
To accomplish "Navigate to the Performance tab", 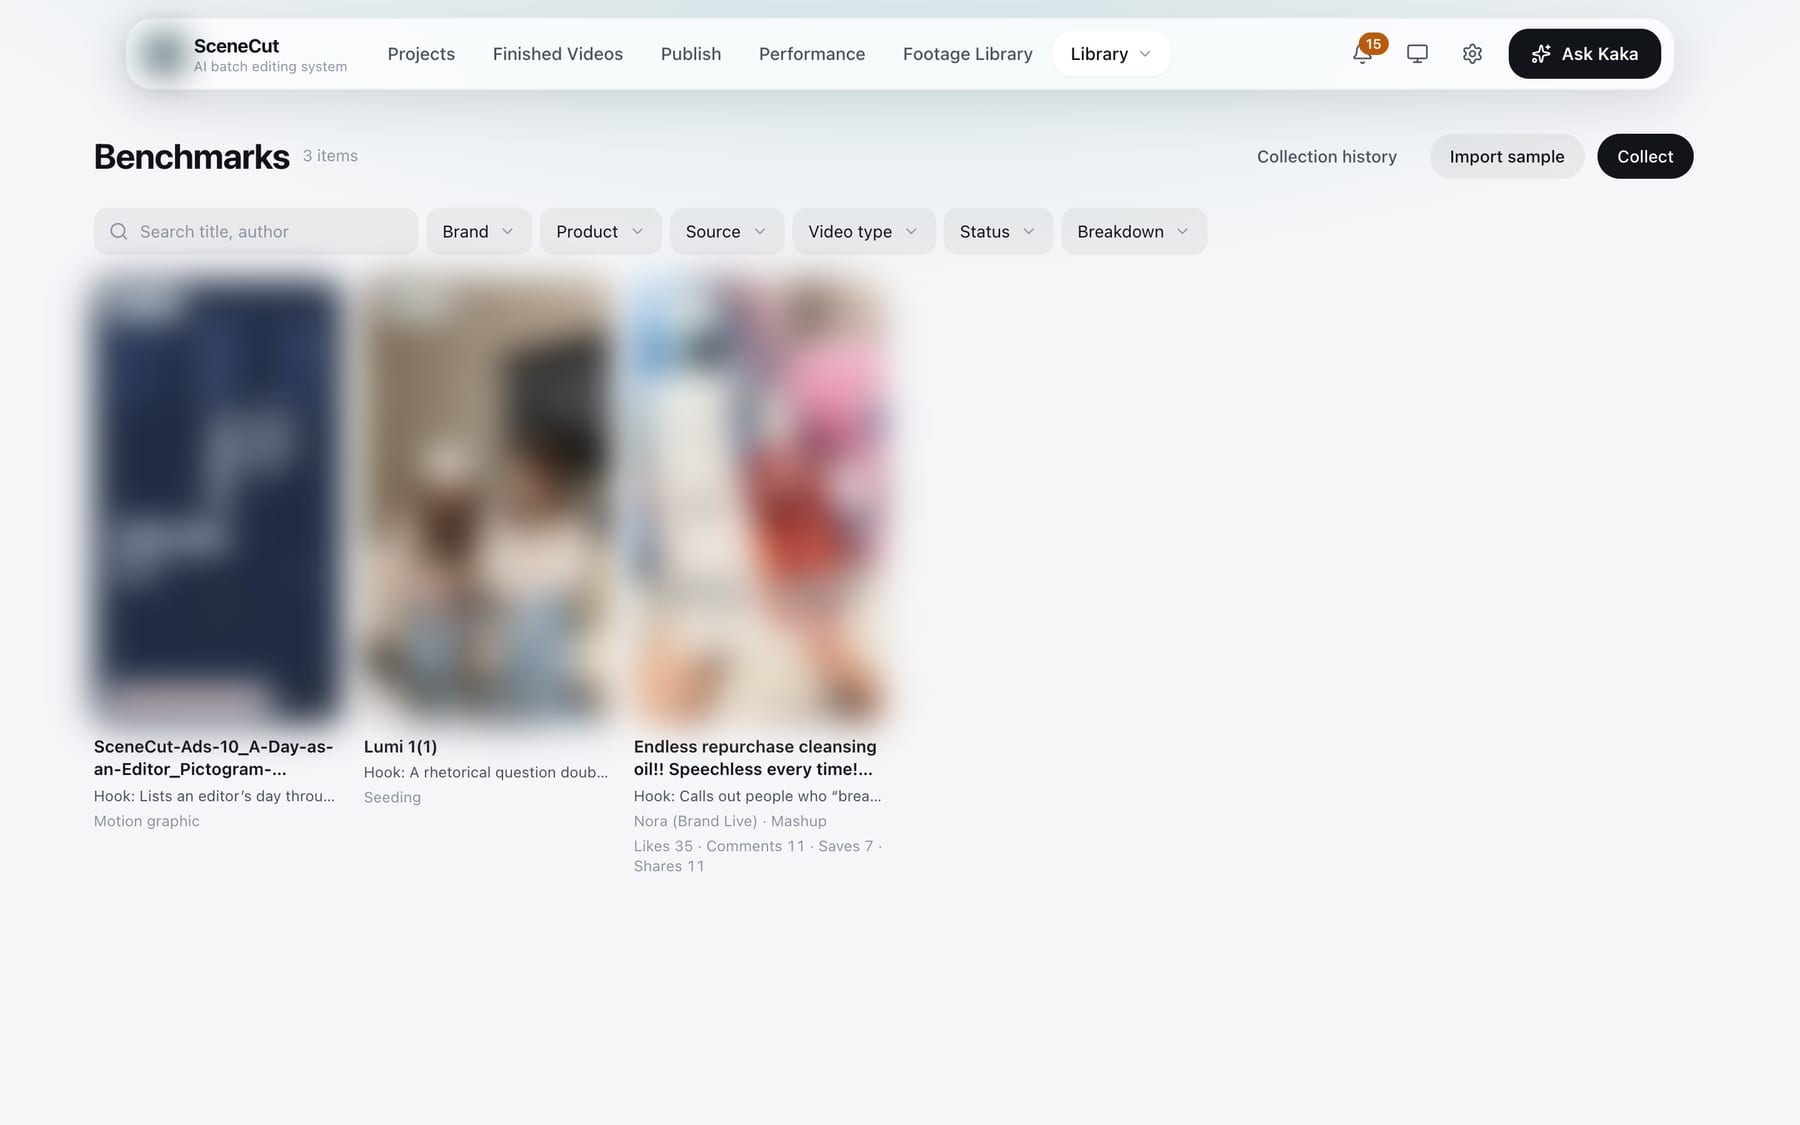I will point(812,54).
